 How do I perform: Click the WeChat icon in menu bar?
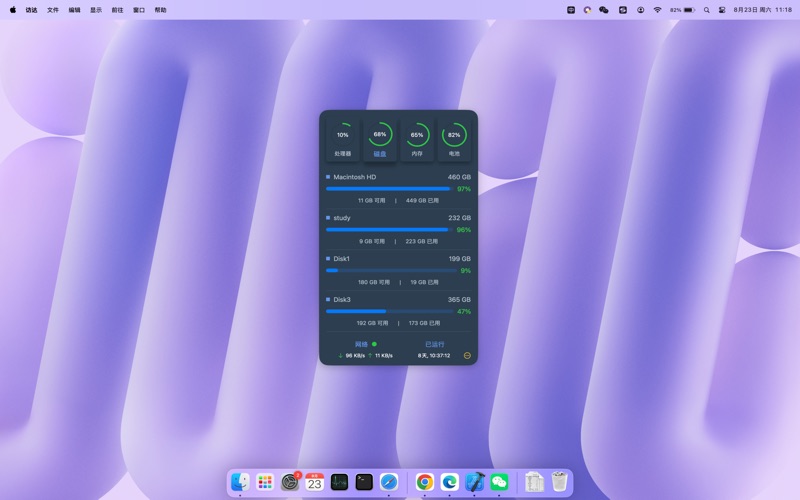click(x=604, y=10)
